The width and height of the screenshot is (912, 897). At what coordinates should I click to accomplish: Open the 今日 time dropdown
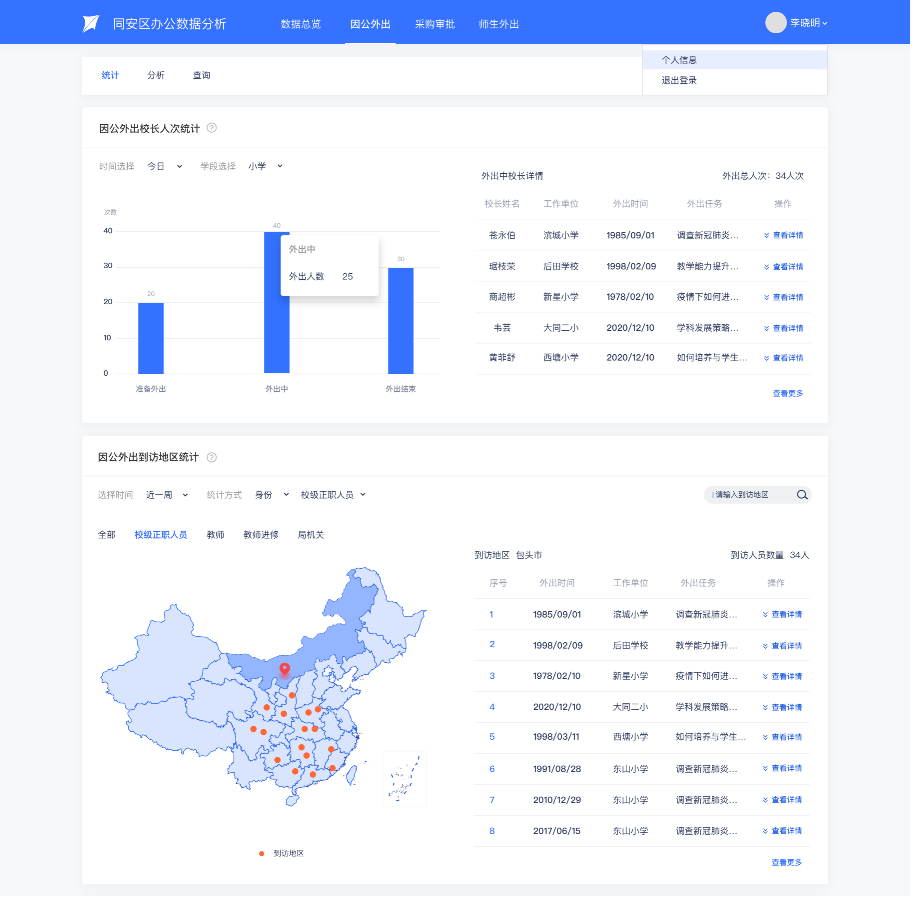(x=165, y=166)
